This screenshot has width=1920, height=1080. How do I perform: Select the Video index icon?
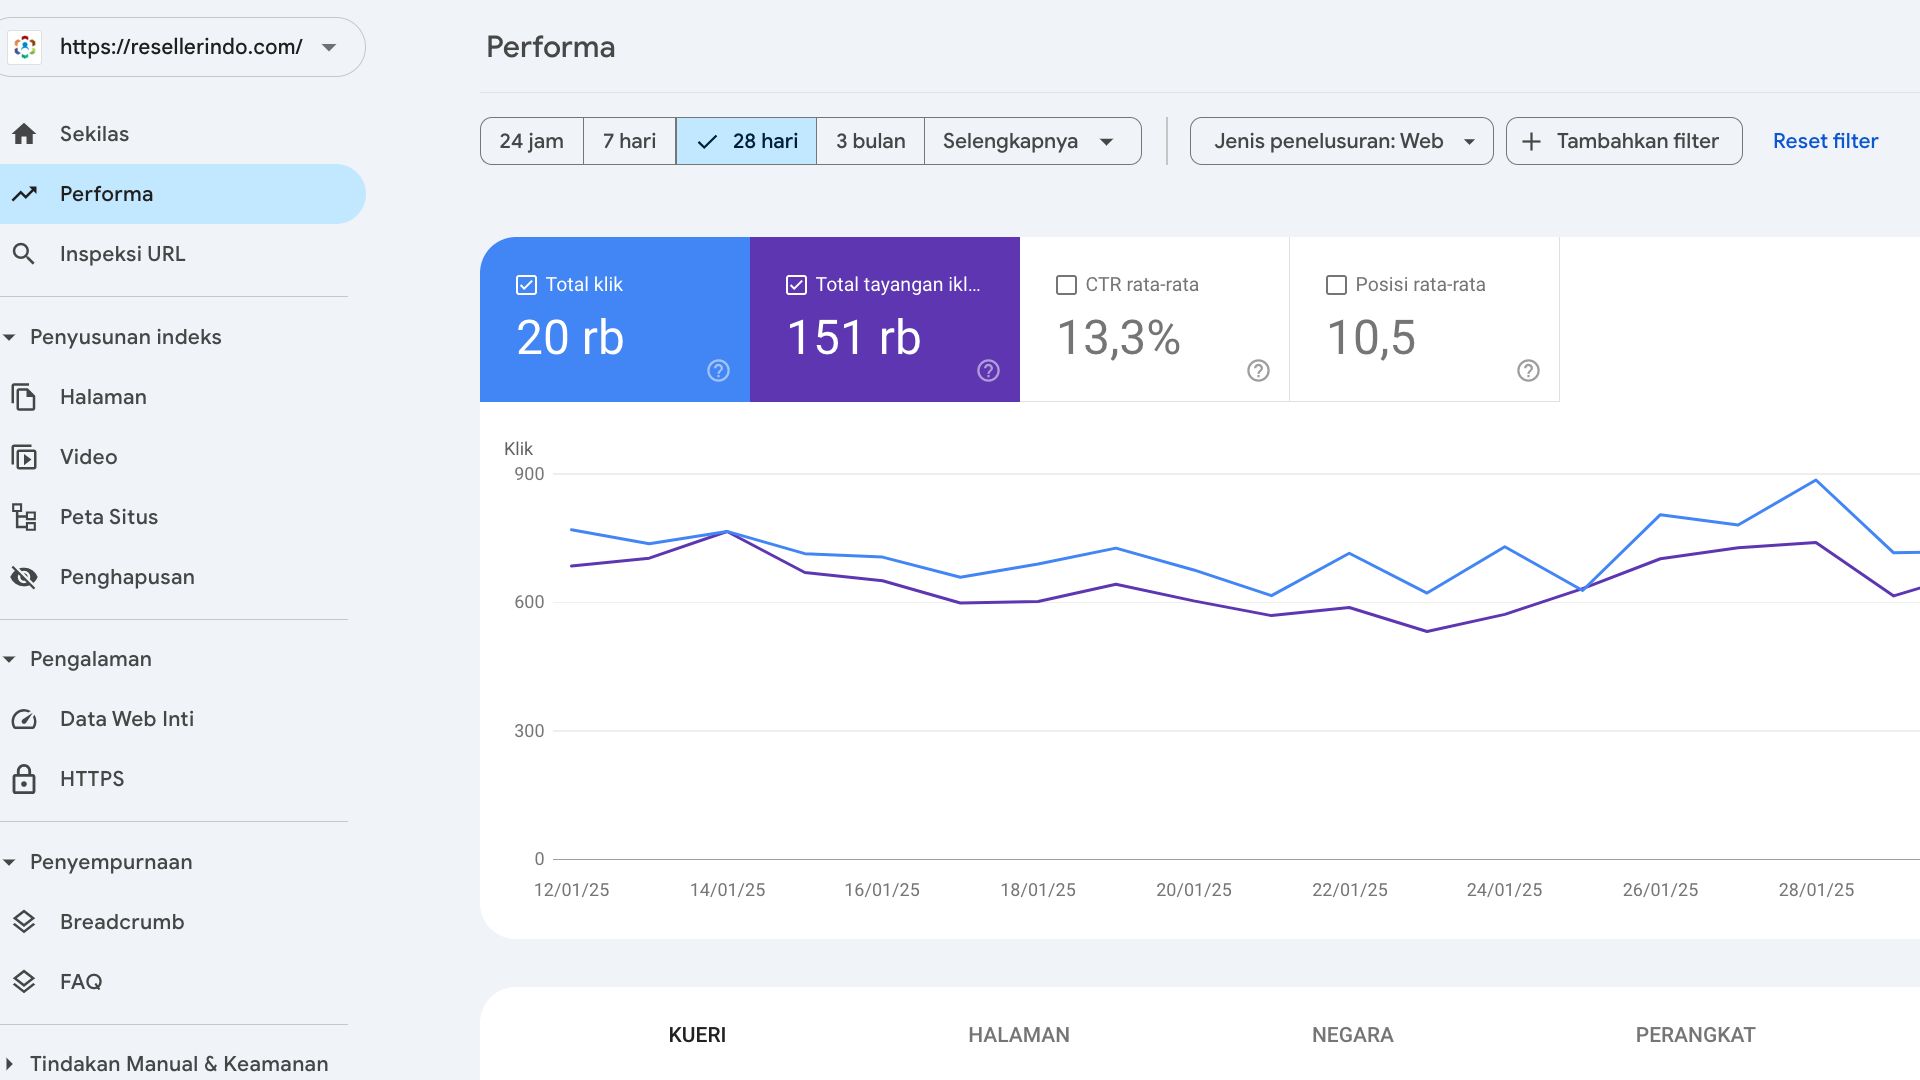click(24, 457)
